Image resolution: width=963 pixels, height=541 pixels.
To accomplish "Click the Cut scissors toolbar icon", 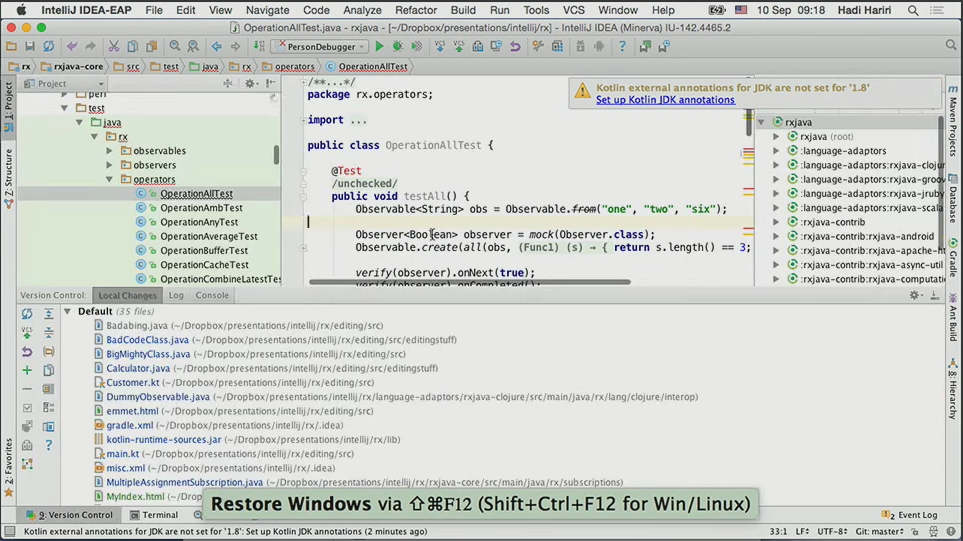I will 114,47.
